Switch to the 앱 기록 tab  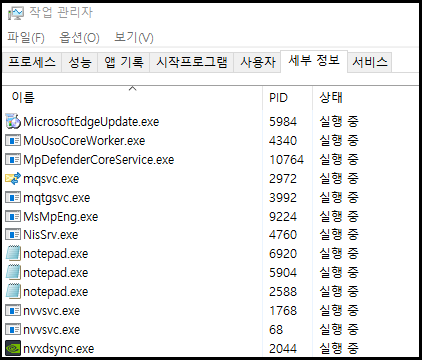(x=124, y=62)
